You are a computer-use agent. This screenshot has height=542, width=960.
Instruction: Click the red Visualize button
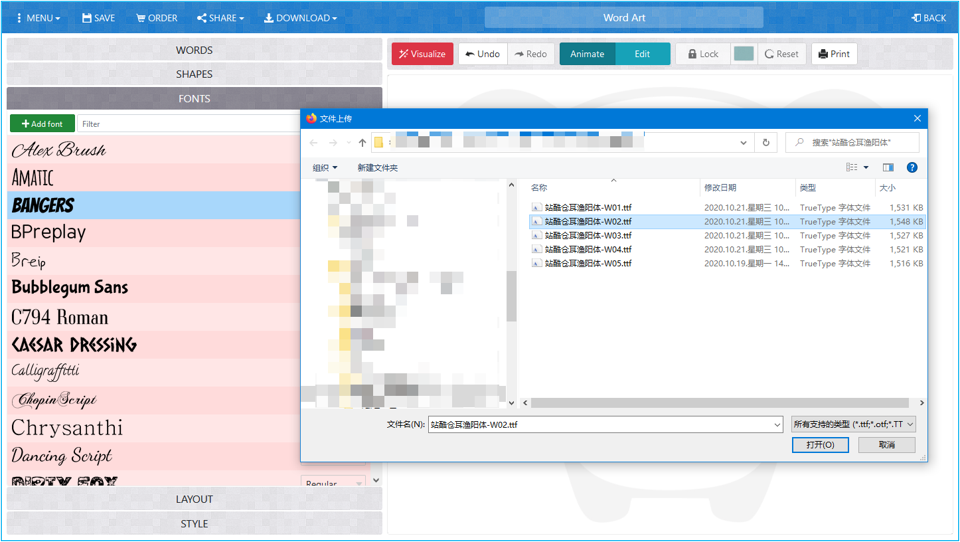(422, 54)
